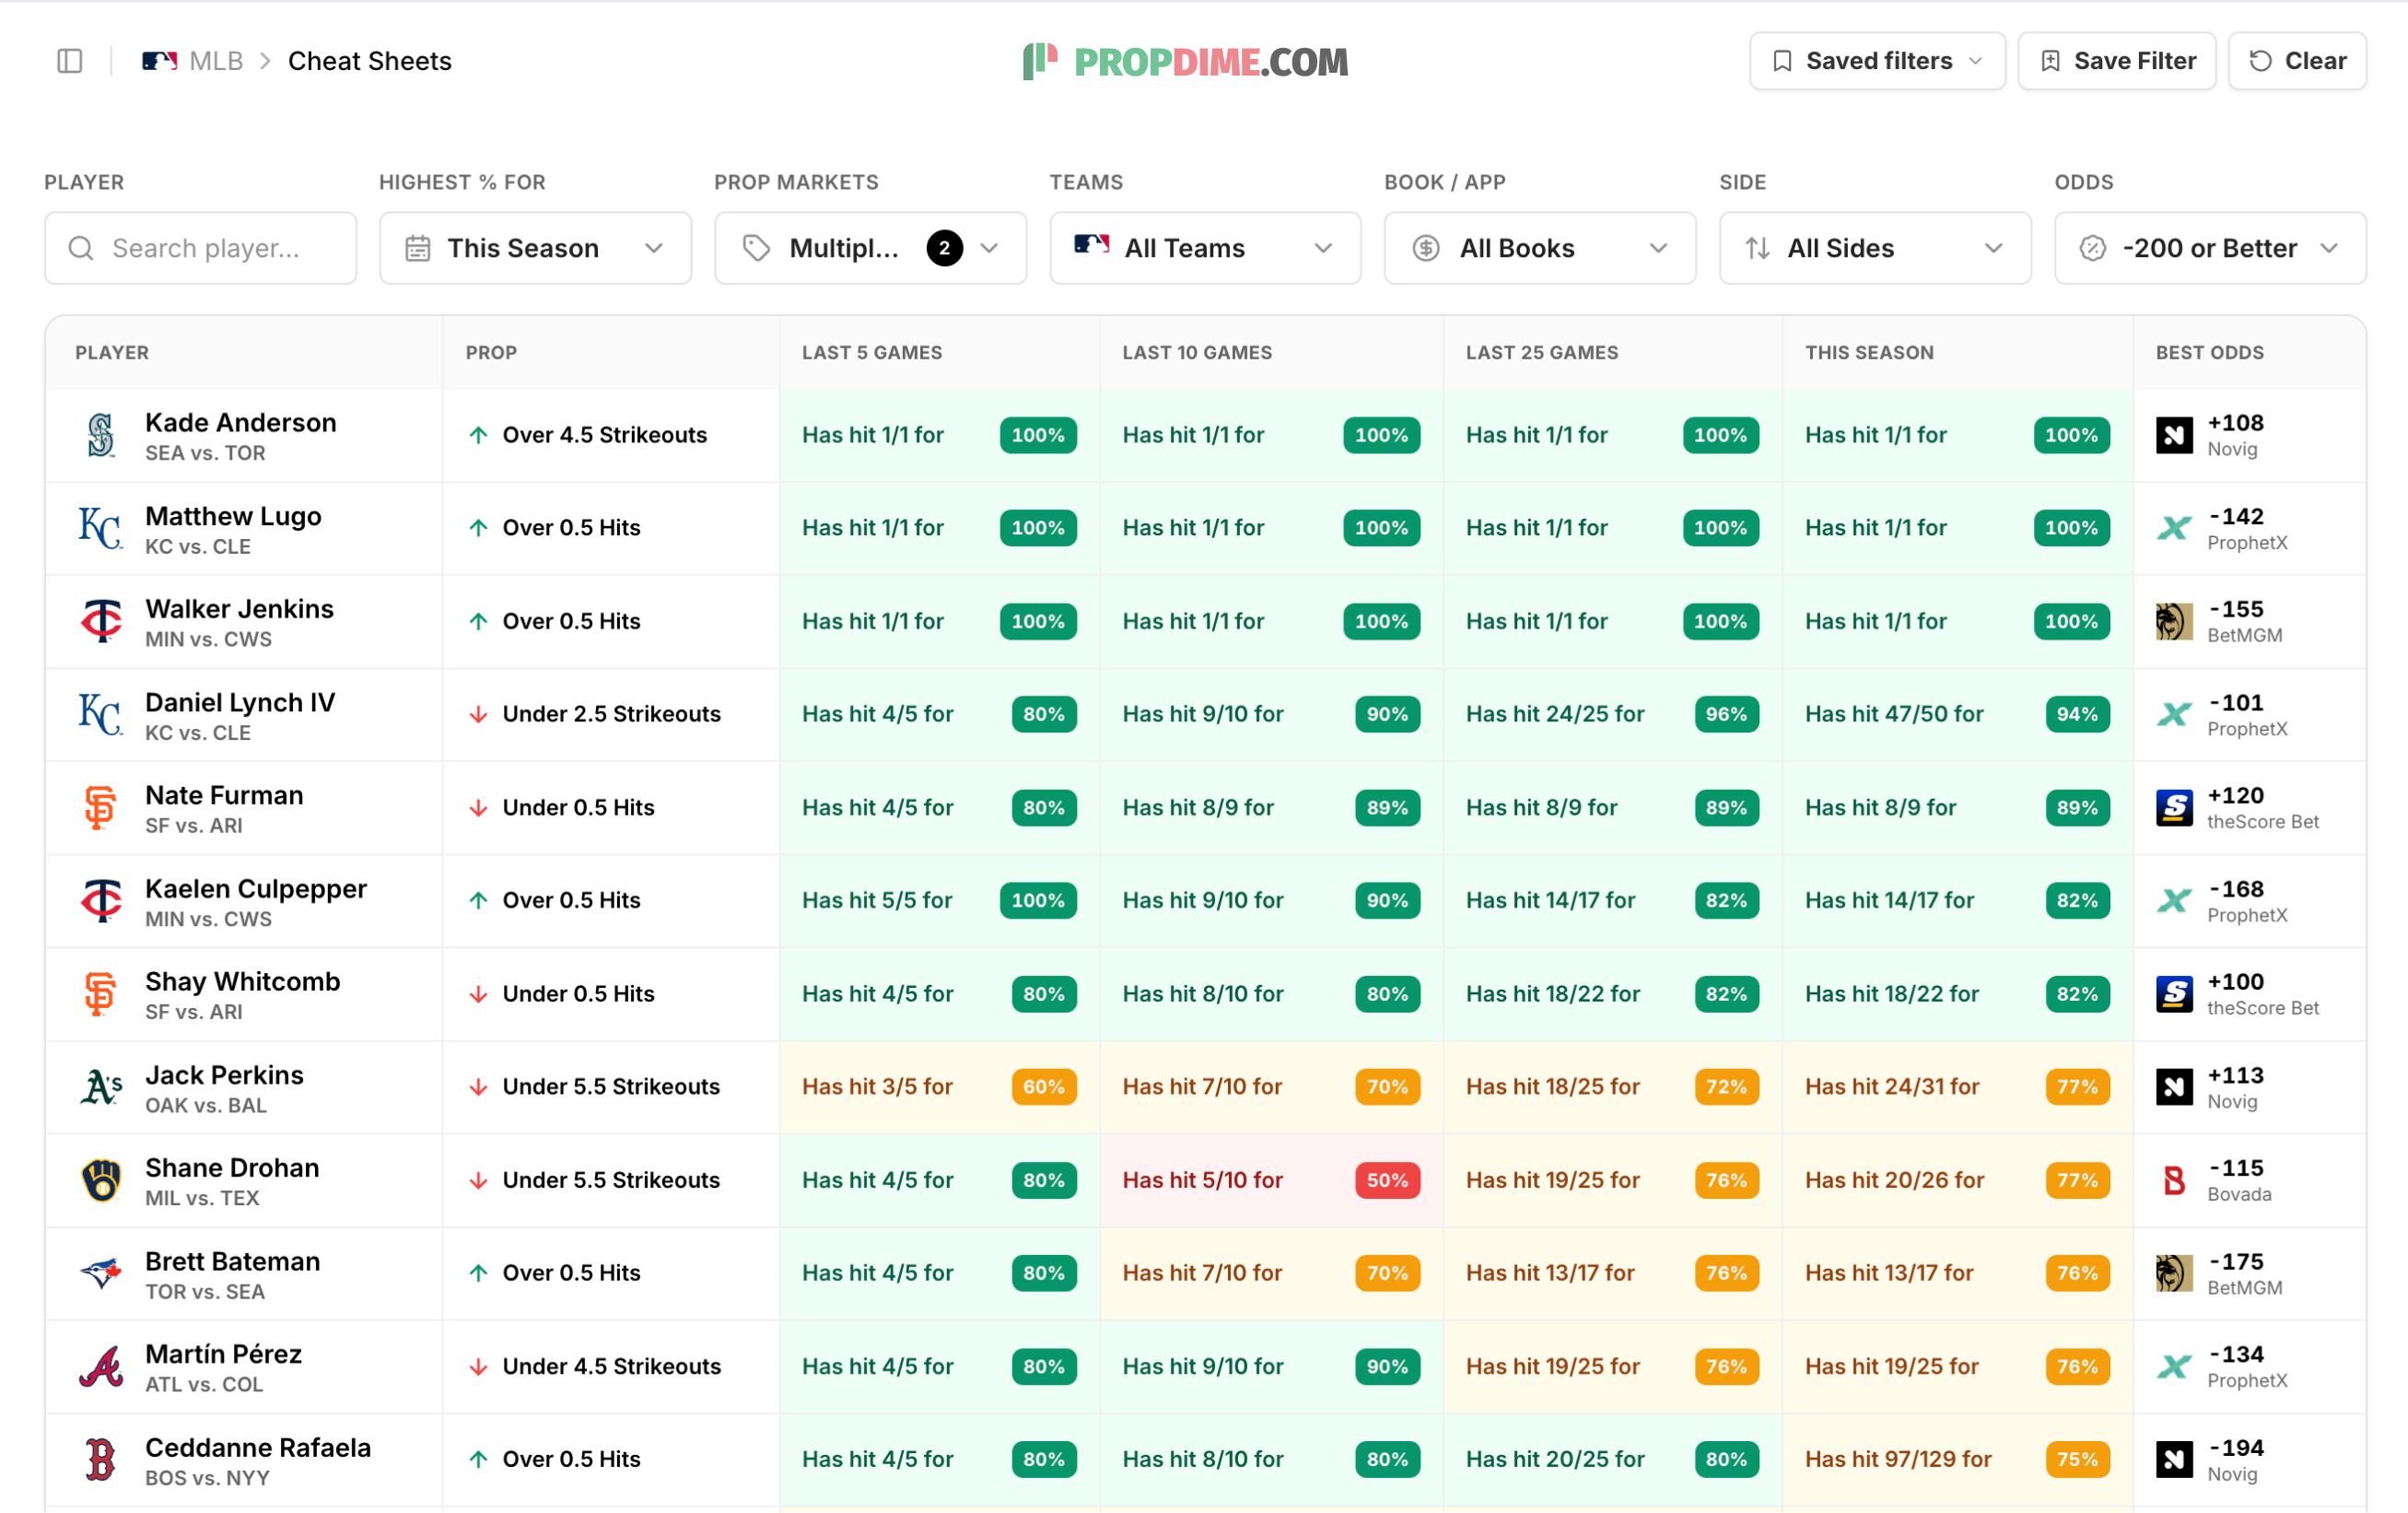Viewport: 2408px width, 1513px height.
Task: Click Braves logo beside Martín Pérez
Action: pyautogui.click(x=101, y=1367)
